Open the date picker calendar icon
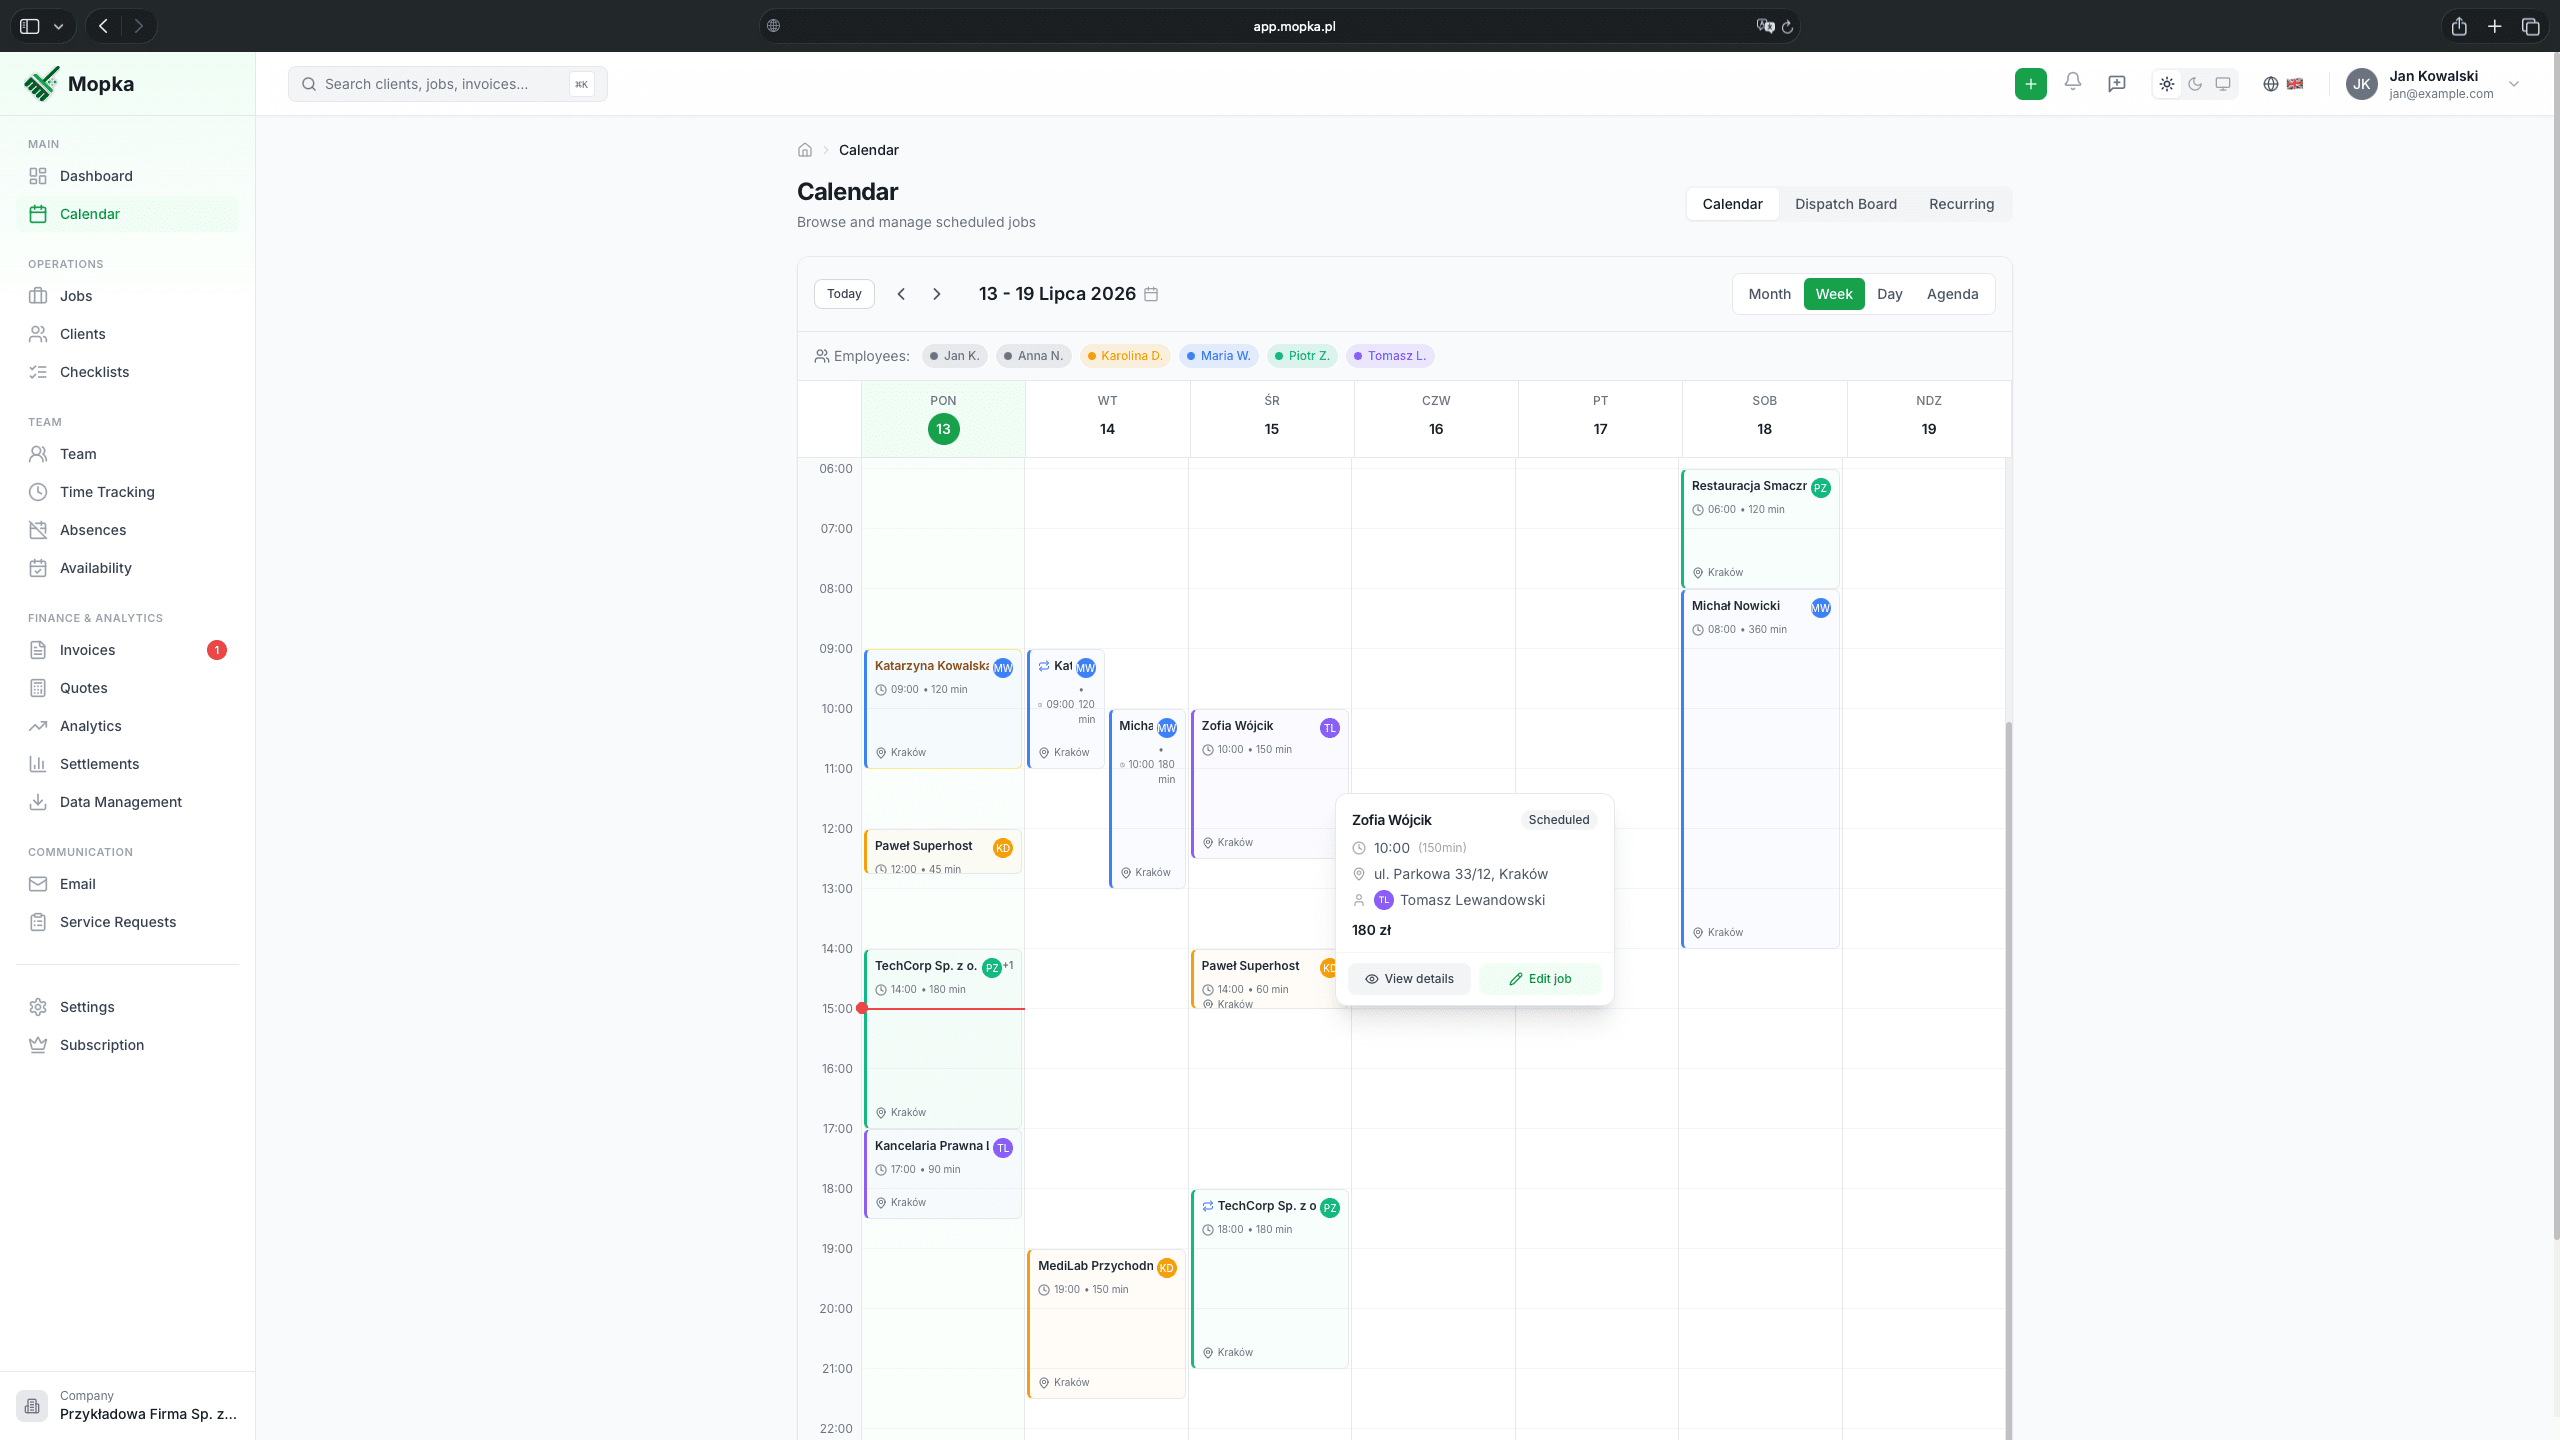The image size is (2560, 1440). pos(1151,294)
